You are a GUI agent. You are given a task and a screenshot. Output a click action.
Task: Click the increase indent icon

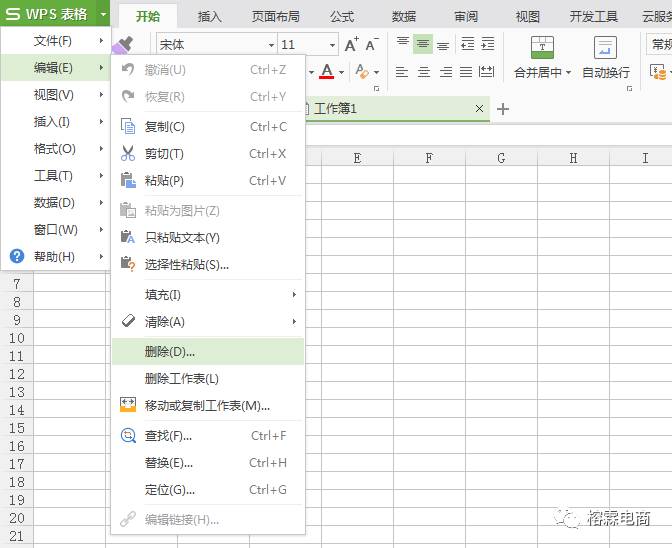tap(488, 44)
